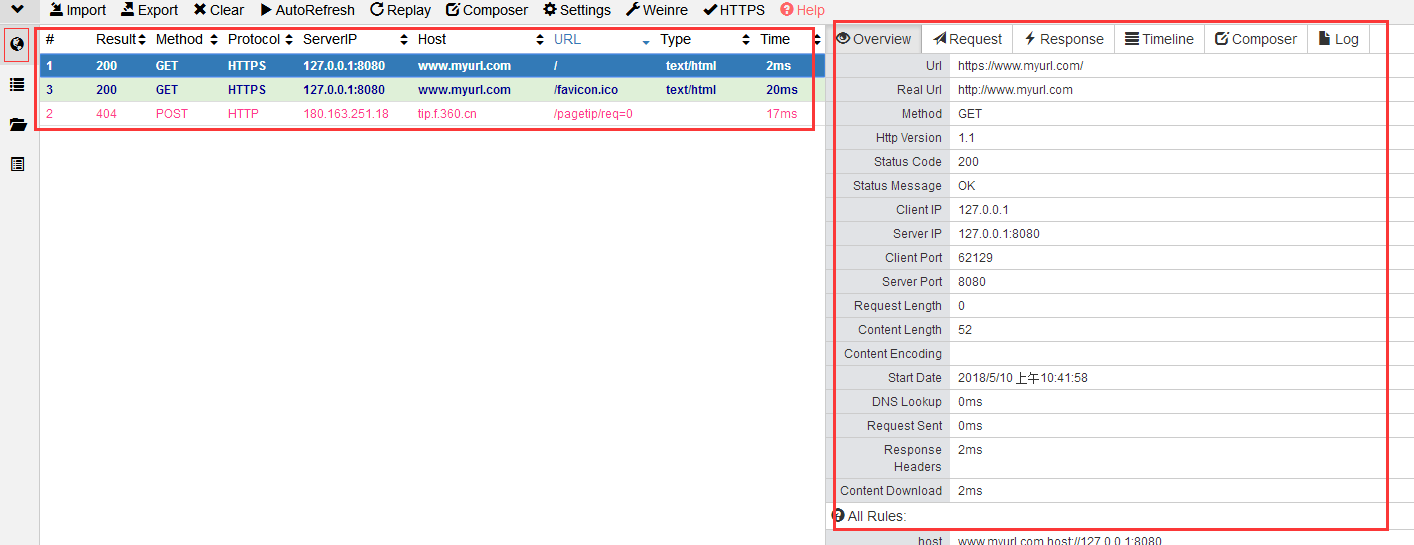Screen dimensions: 1414x545
Task: Open the Rules list icon in sidebar
Action: pyautogui.click(x=17, y=85)
